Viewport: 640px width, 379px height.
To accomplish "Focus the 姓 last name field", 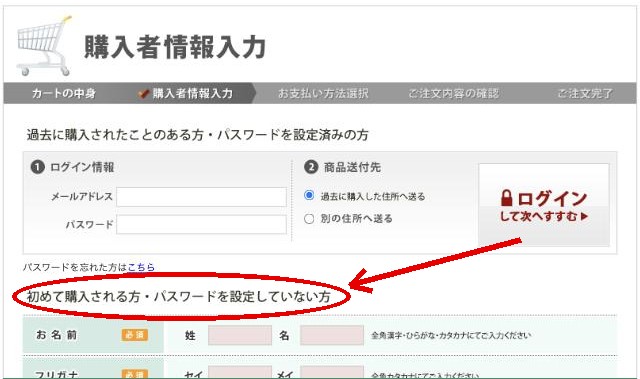I will pyautogui.click(x=240, y=335).
